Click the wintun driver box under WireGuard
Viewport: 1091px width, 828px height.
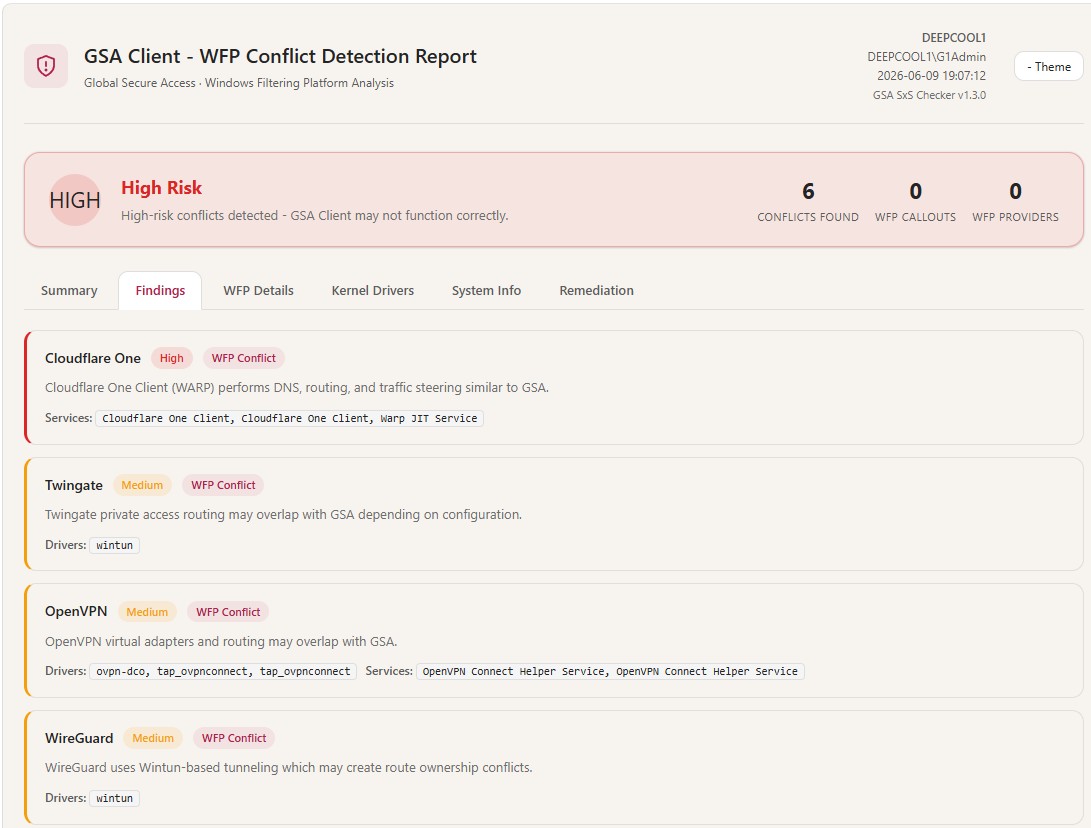[x=114, y=798]
